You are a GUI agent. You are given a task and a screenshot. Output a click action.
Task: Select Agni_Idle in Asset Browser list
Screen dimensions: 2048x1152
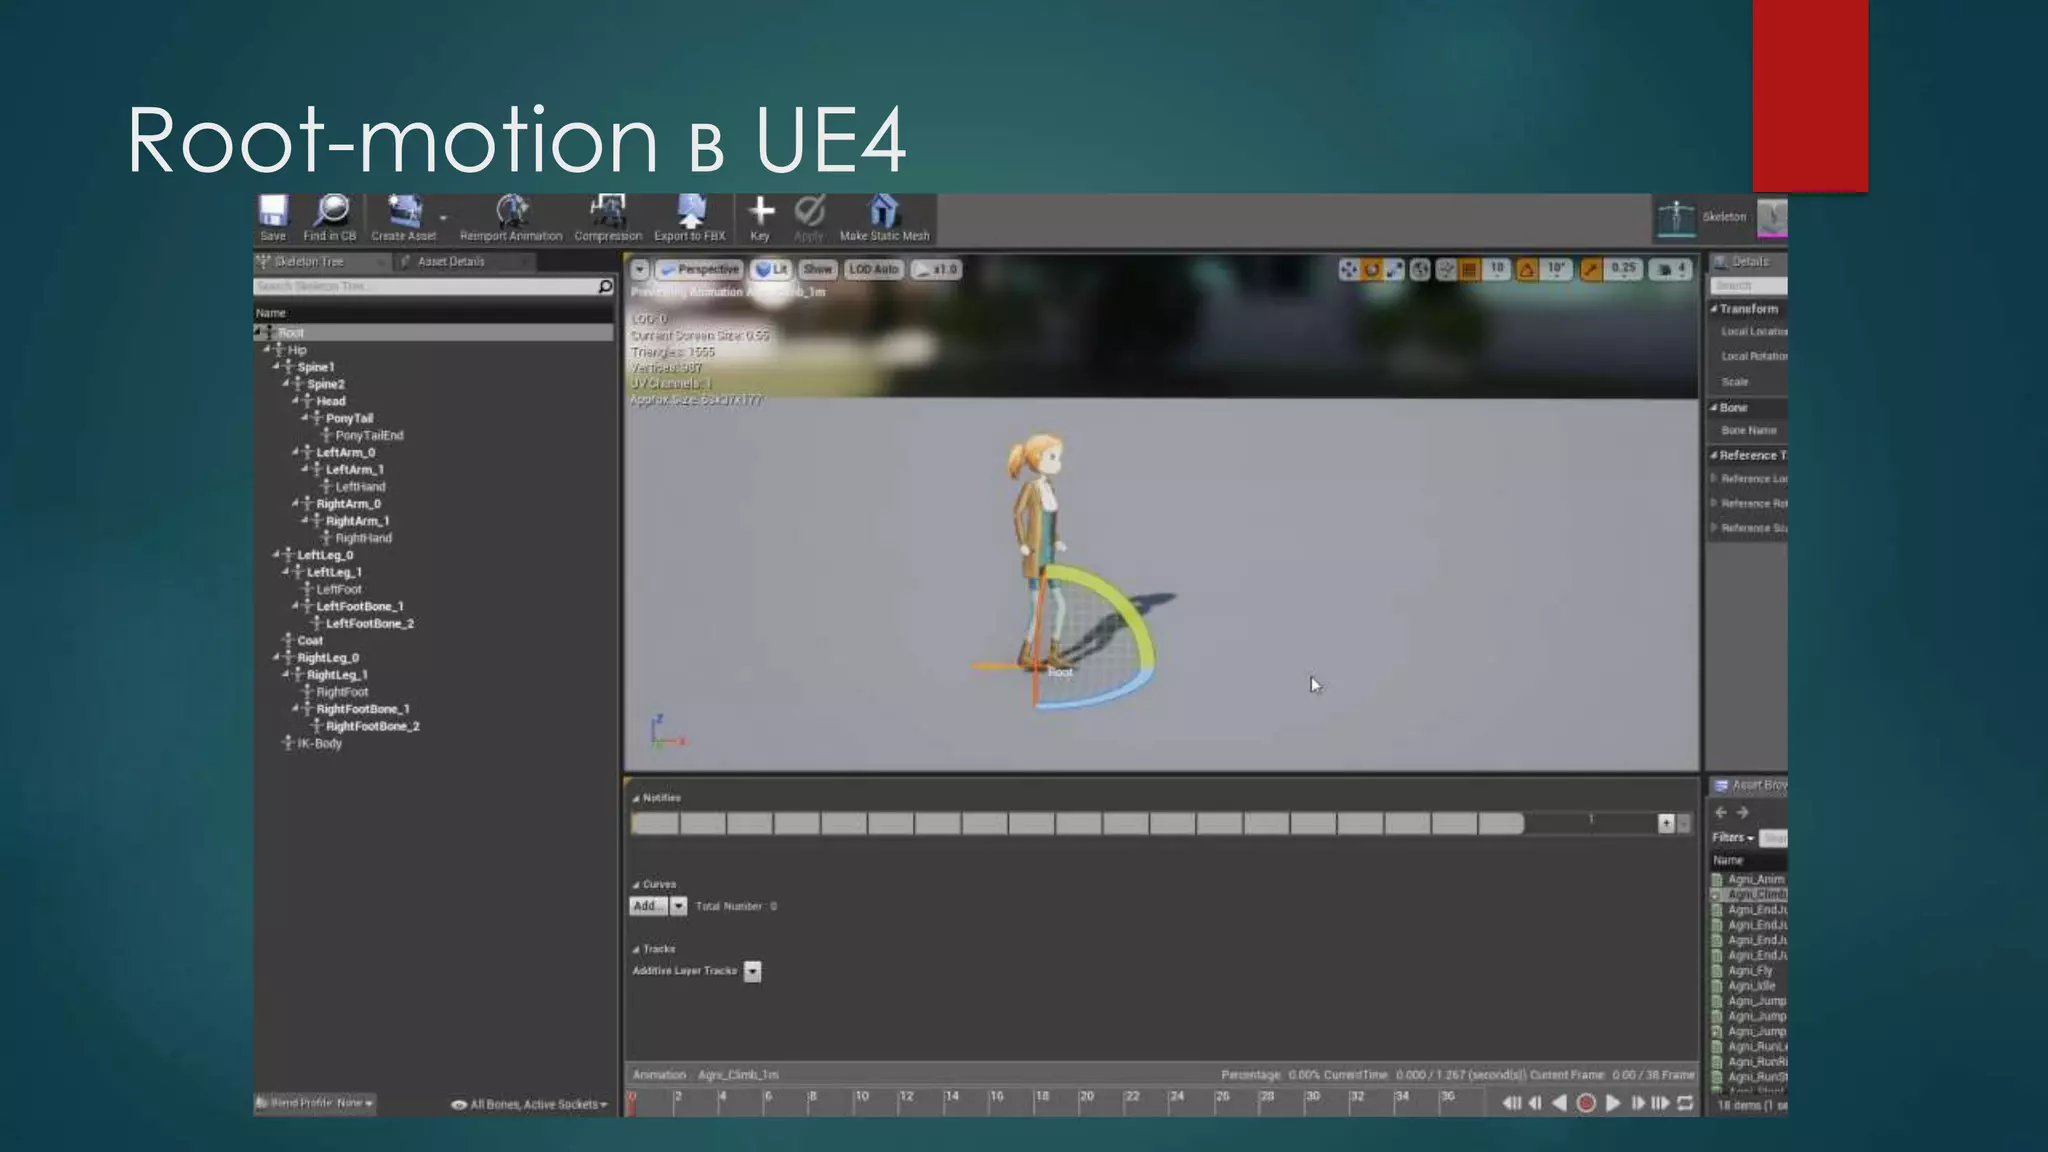coord(1751,986)
